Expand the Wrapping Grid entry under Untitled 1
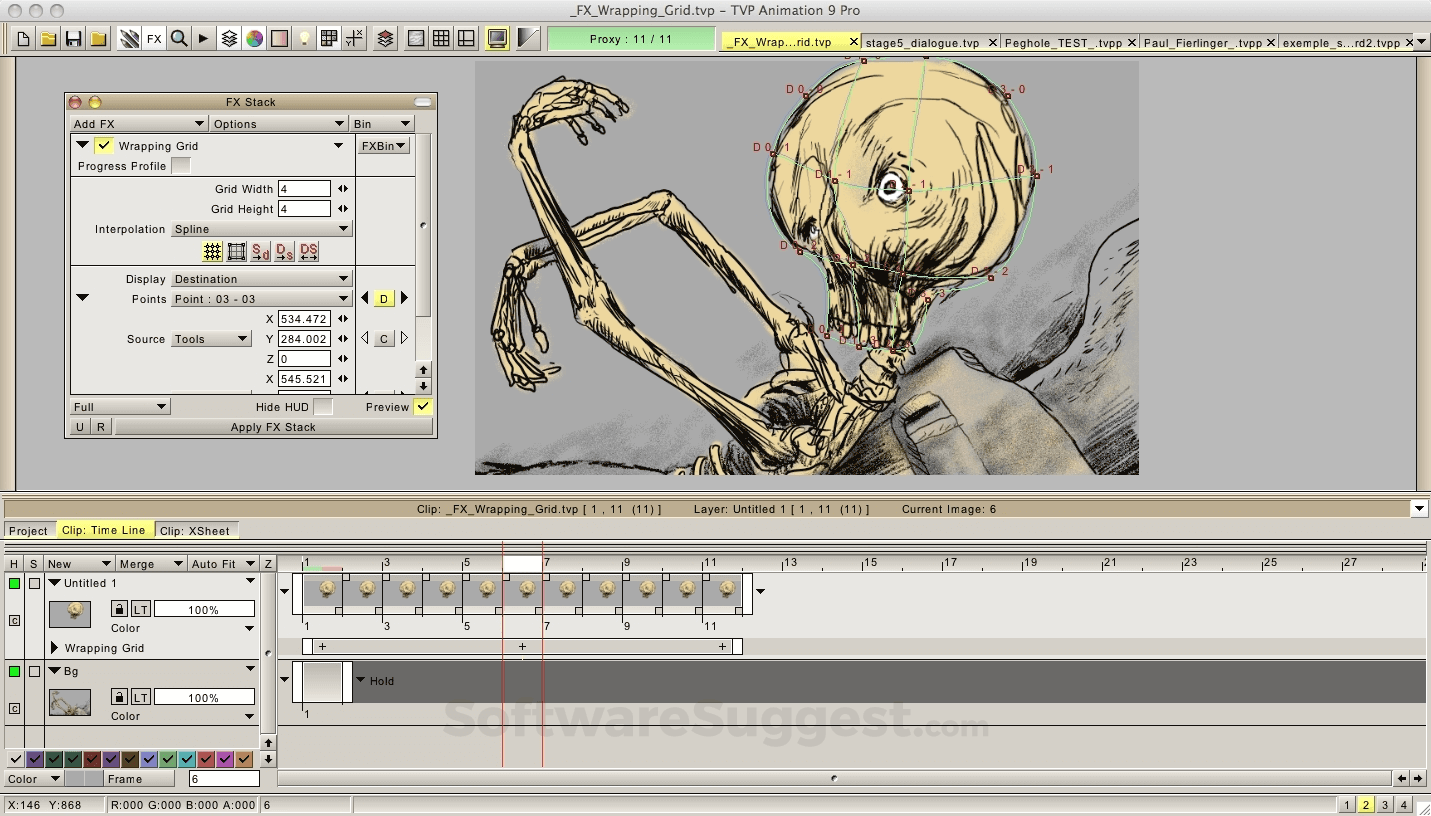Image resolution: width=1431 pixels, height=816 pixels. 55,648
